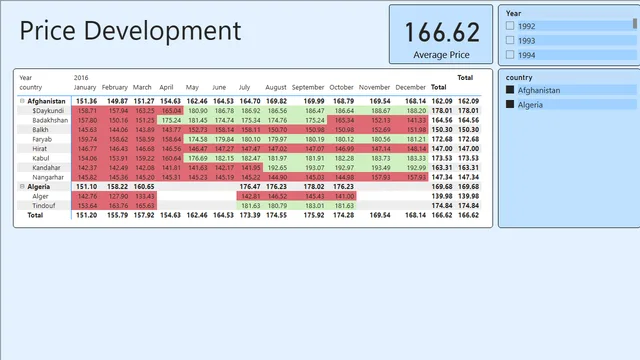Select the $Daykundi row label
This screenshot has height=360, width=640.
(x=48, y=111)
